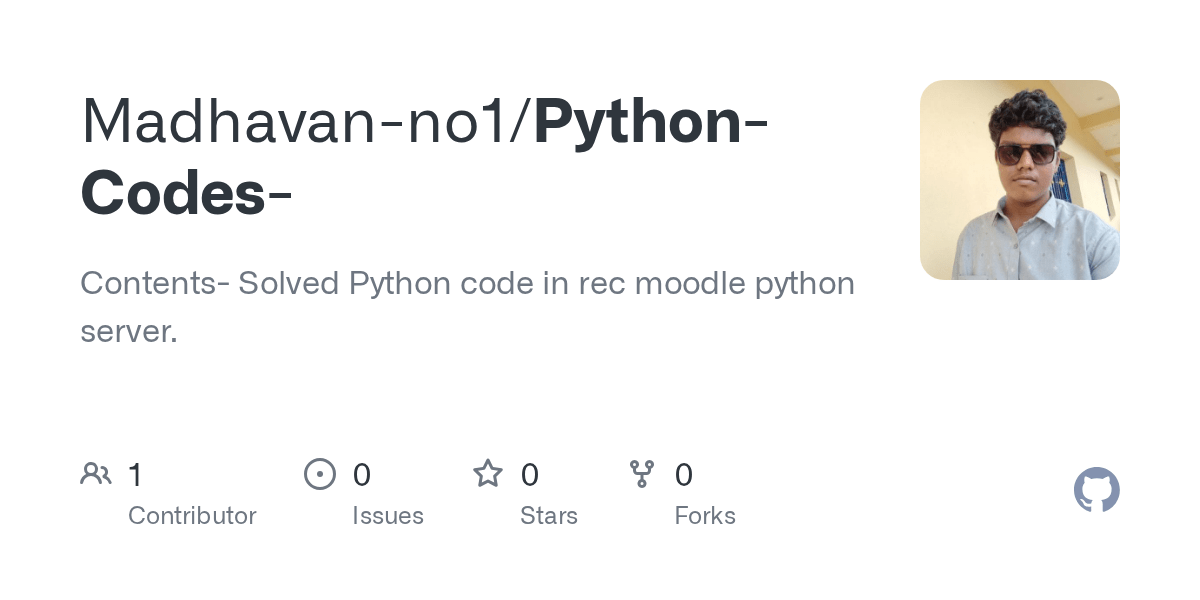The height and width of the screenshot is (600, 1200).
Task: Click the forks count number 0
Action: [684, 474]
